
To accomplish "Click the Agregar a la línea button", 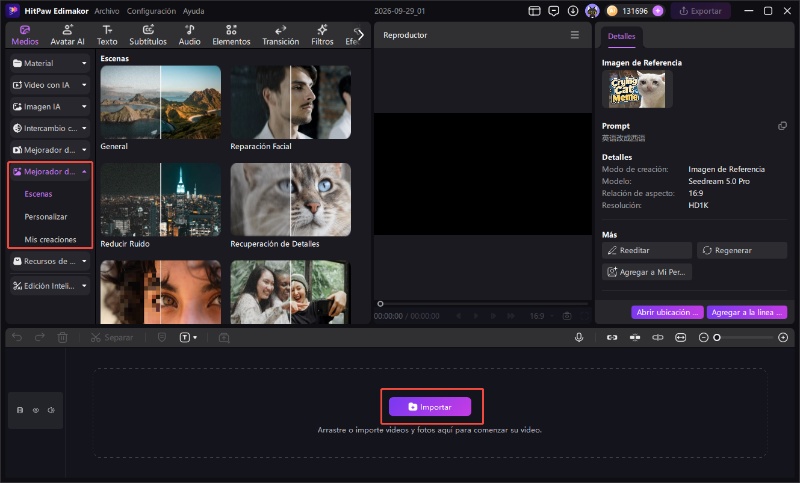I will [x=746, y=312].
